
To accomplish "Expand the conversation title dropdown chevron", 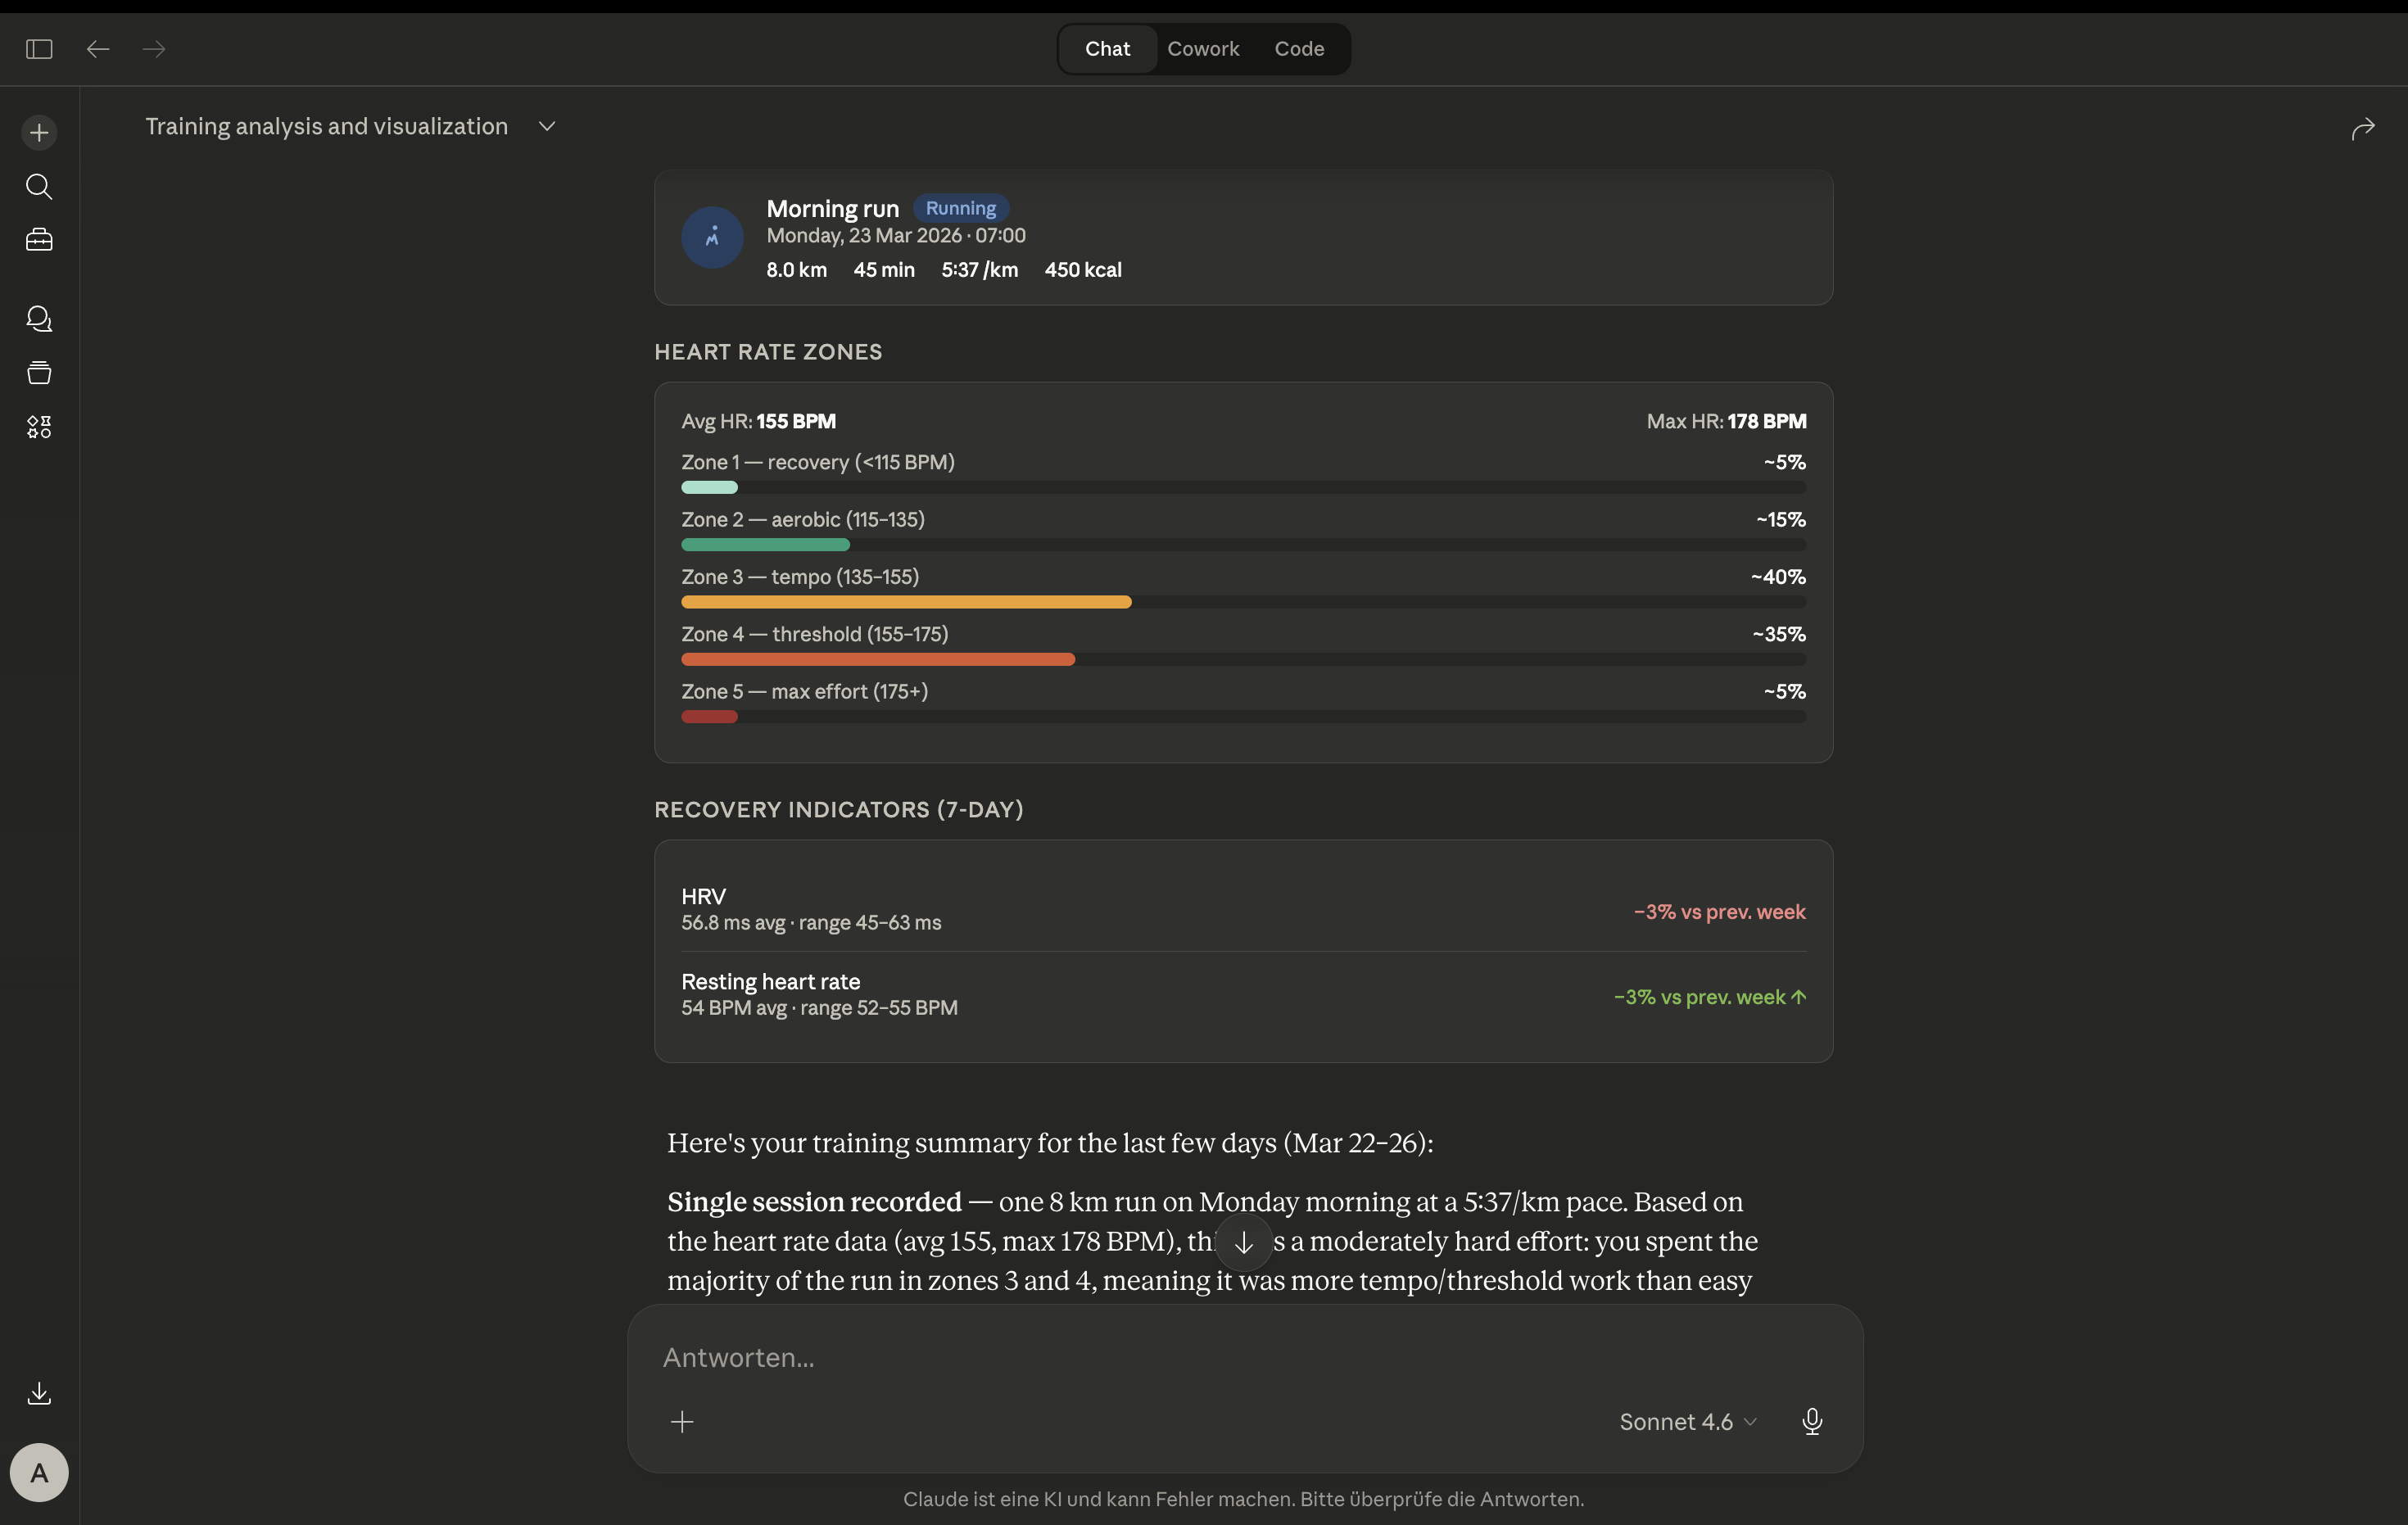I will point(547,126).
